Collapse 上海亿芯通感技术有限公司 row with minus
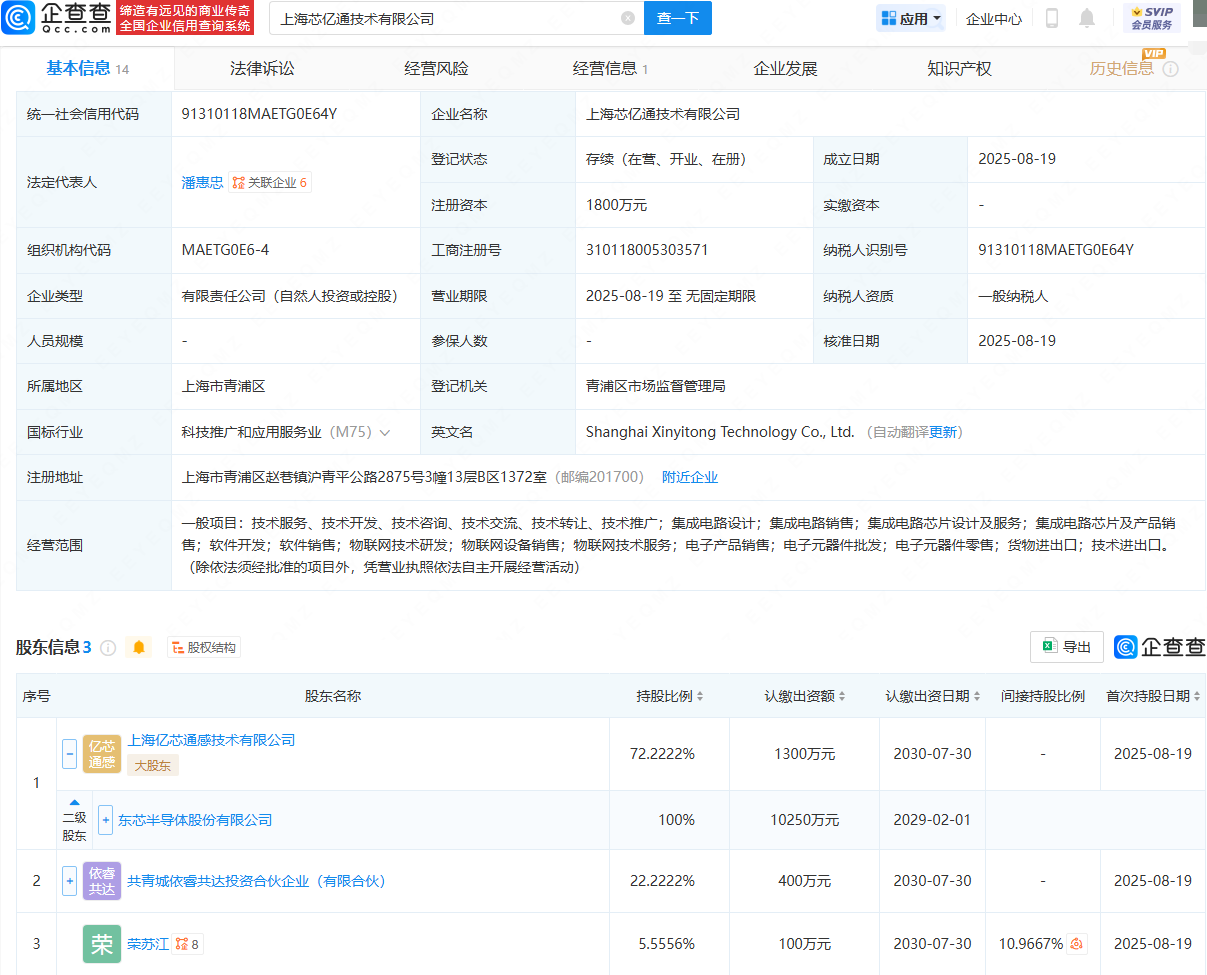 [x=70, y=754]
